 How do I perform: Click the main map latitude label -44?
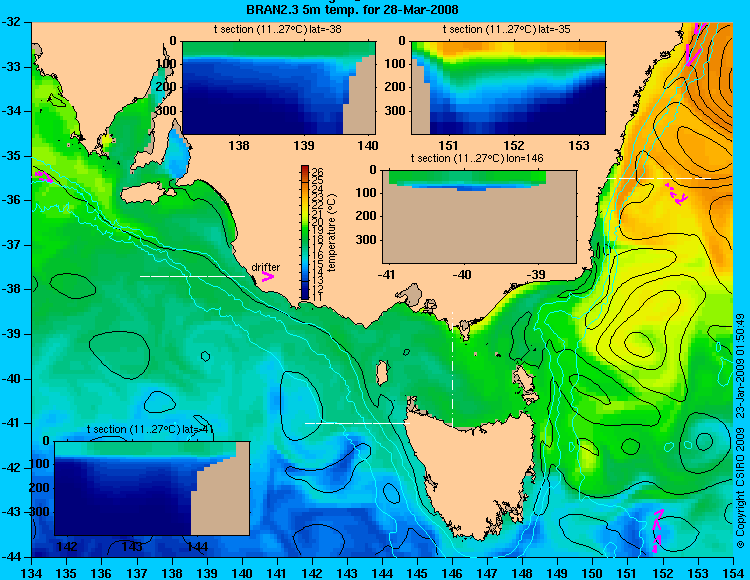11,557
